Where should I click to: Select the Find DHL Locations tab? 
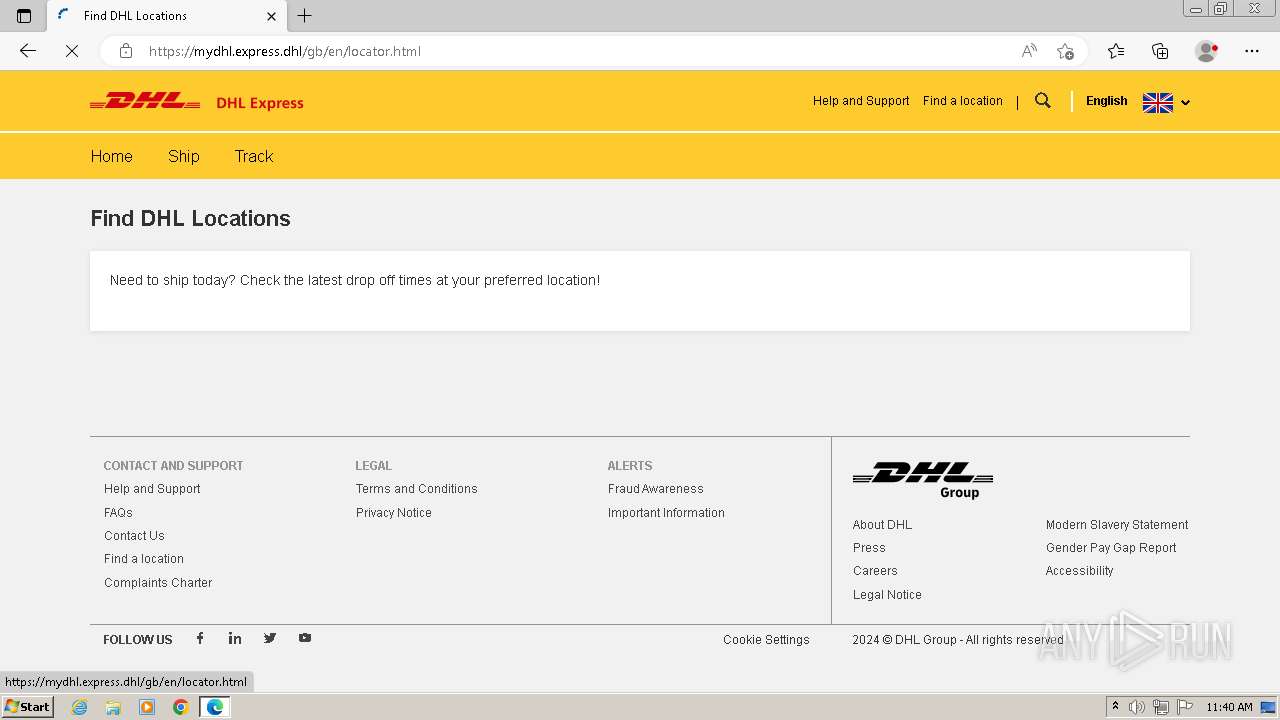coord(167,16)
